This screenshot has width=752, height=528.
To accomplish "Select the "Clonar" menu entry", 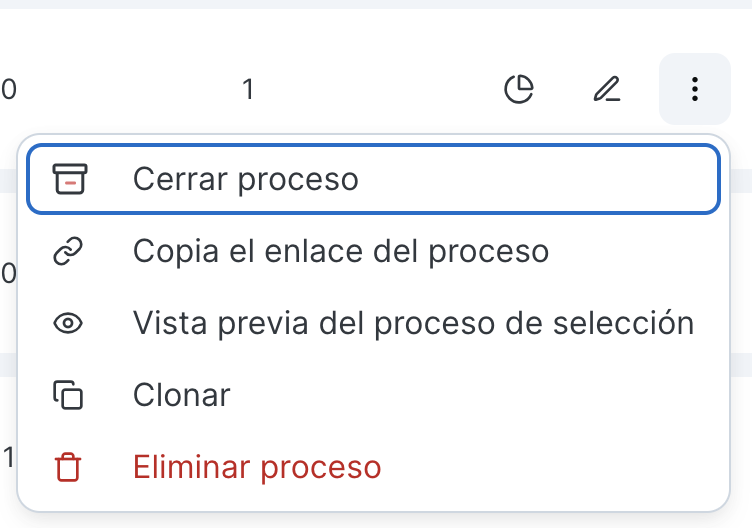I will pyautogui.click(x=181, y=395).
